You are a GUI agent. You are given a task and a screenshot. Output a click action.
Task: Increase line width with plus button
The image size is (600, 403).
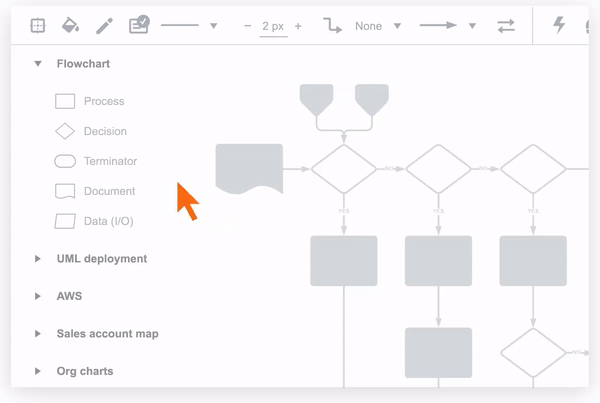298,26
